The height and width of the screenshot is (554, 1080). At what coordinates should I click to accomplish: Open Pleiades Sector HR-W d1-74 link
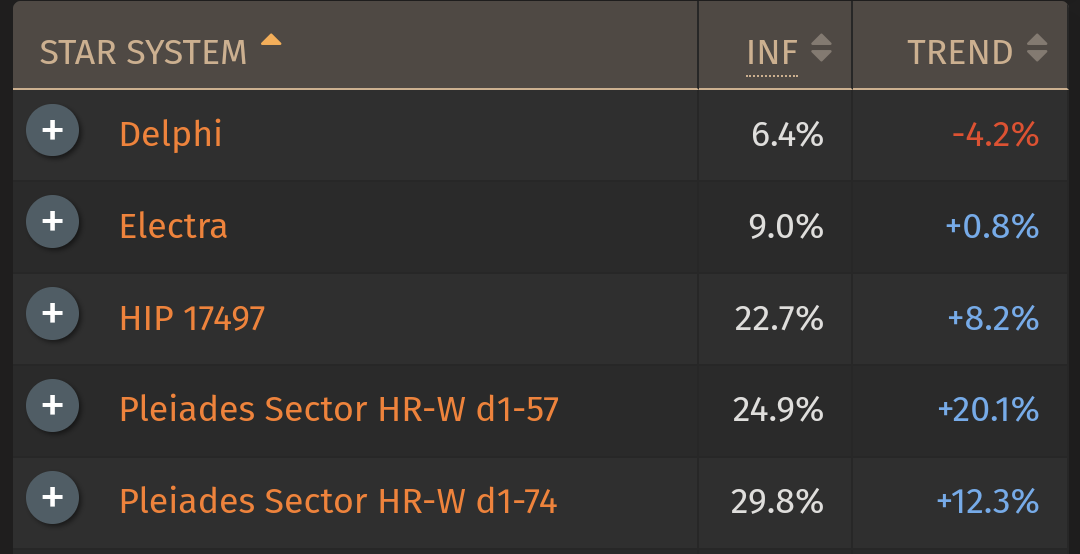tap(338, 502)
